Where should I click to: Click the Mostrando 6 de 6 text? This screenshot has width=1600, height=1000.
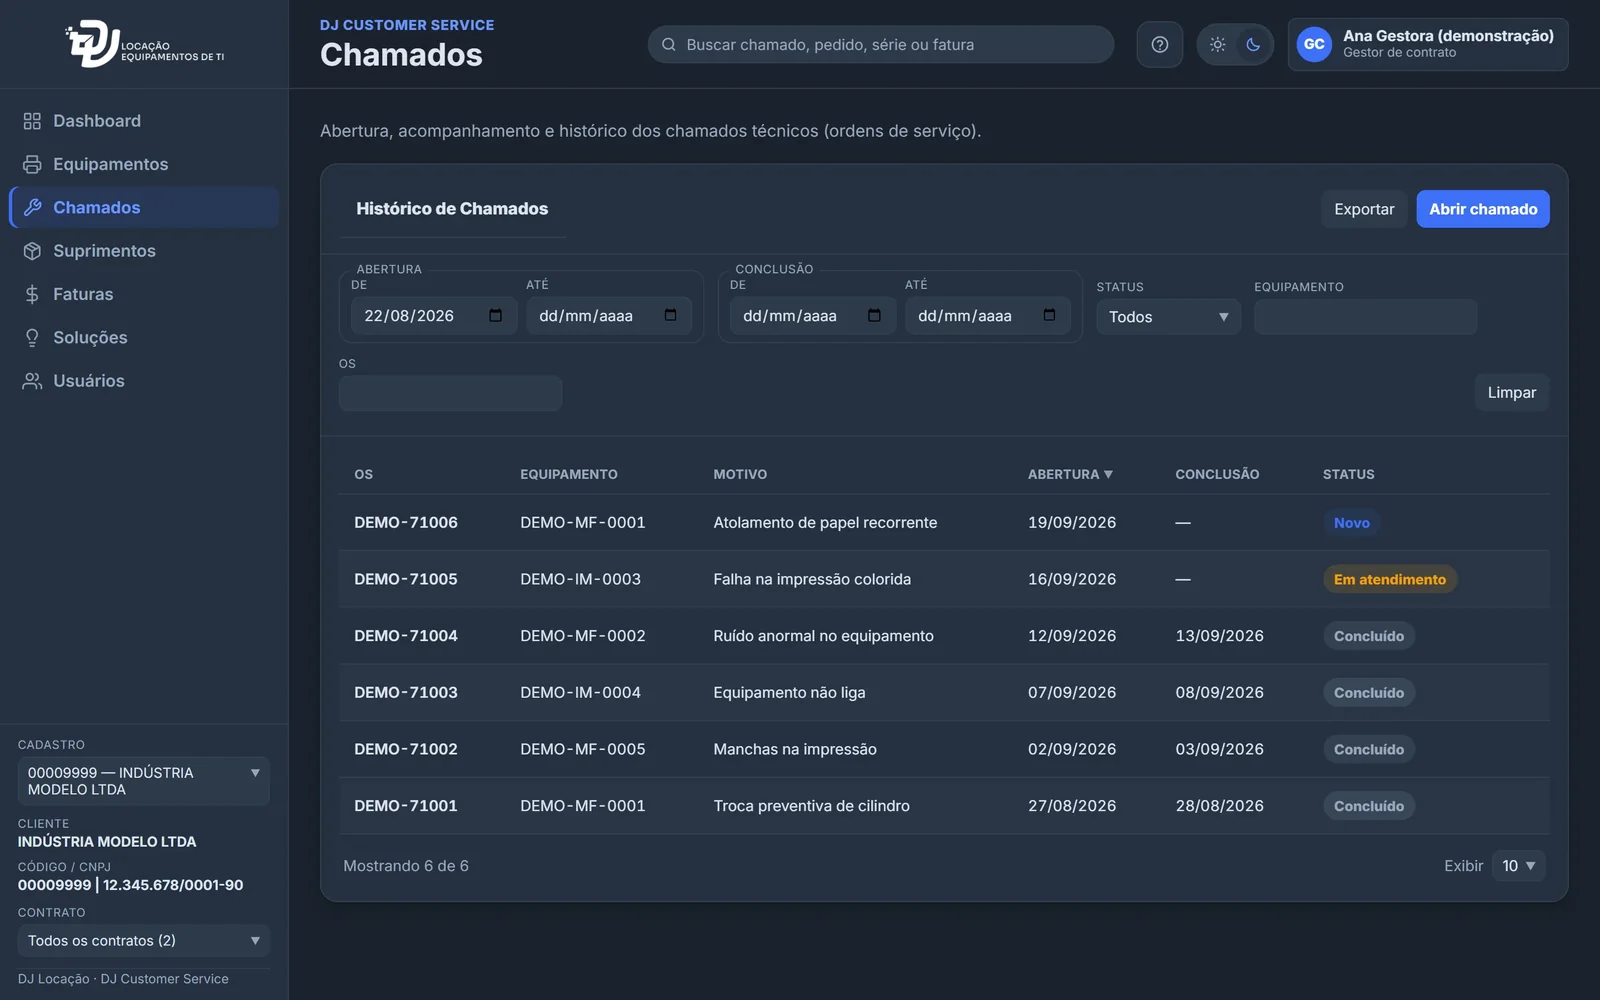pos(406,866)
